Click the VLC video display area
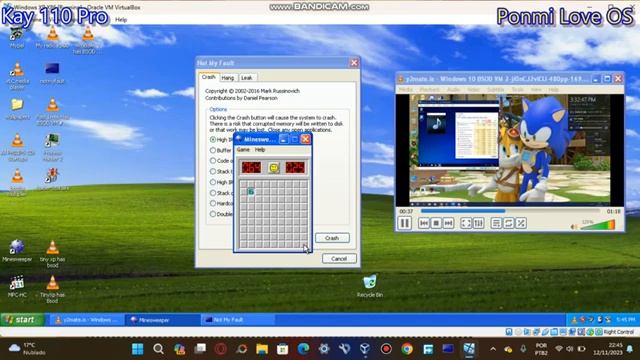This screenshot has height=360, width=640. click(x=509, y=150)
